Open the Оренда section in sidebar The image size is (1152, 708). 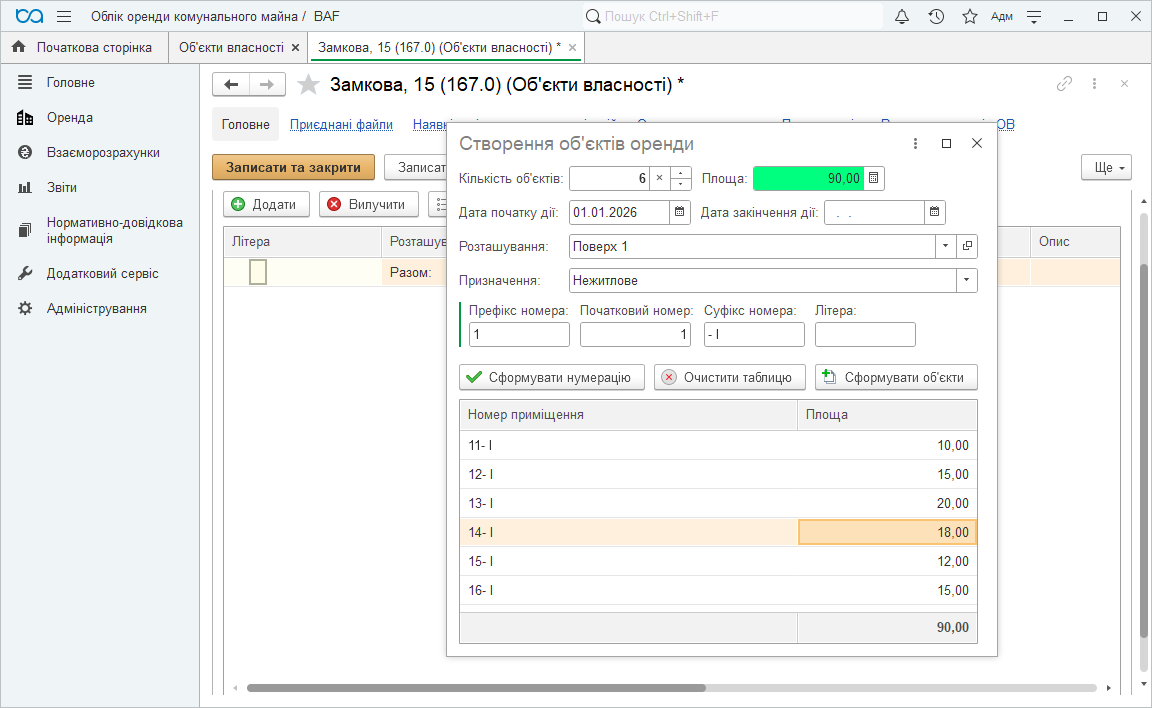70,118
